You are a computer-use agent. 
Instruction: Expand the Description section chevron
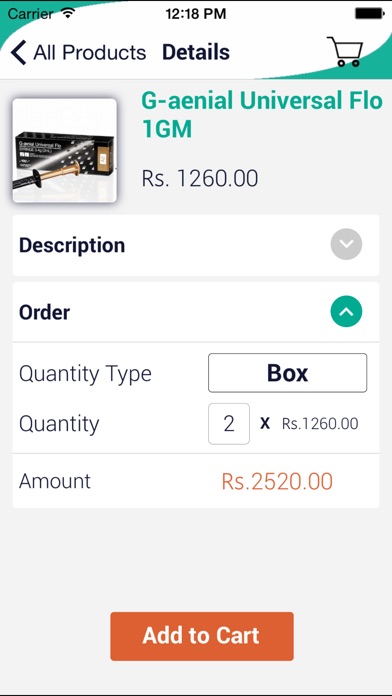tap(346, 244)
